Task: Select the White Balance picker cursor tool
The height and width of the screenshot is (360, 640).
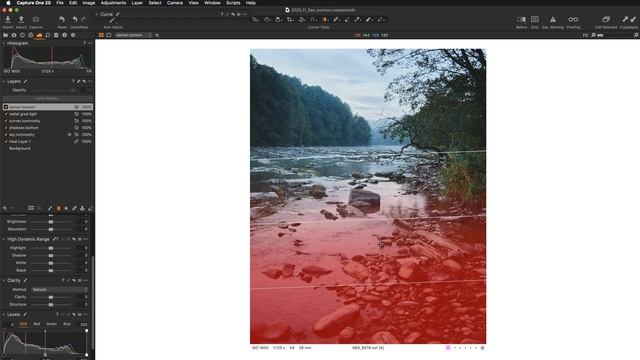Action: (x=358, y=19)
